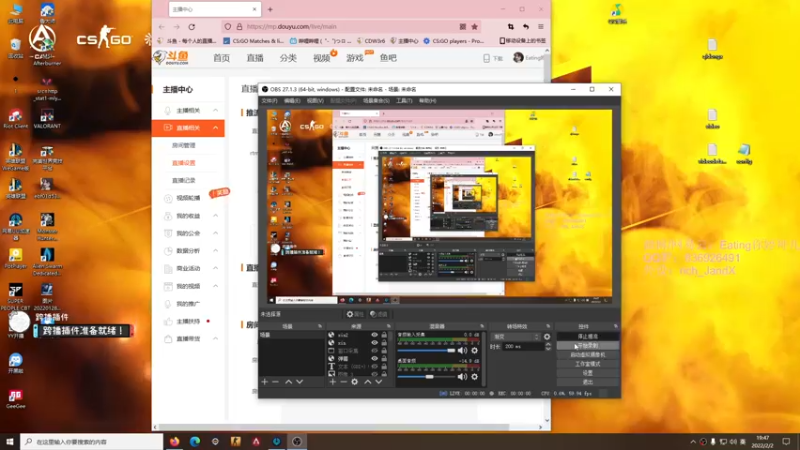Reload the Douyu page in Firefox
The image size is (800, 450).
192,27
